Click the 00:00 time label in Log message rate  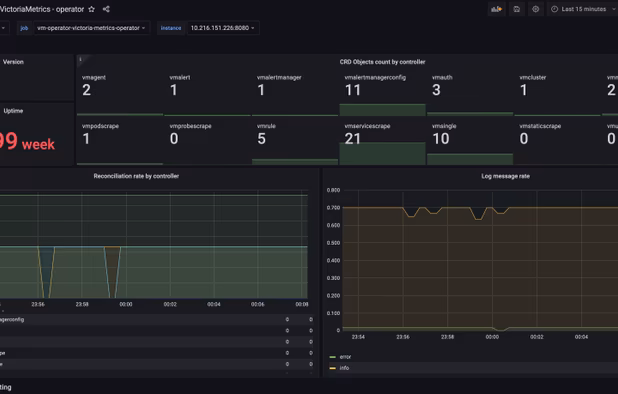pos(492,337)
